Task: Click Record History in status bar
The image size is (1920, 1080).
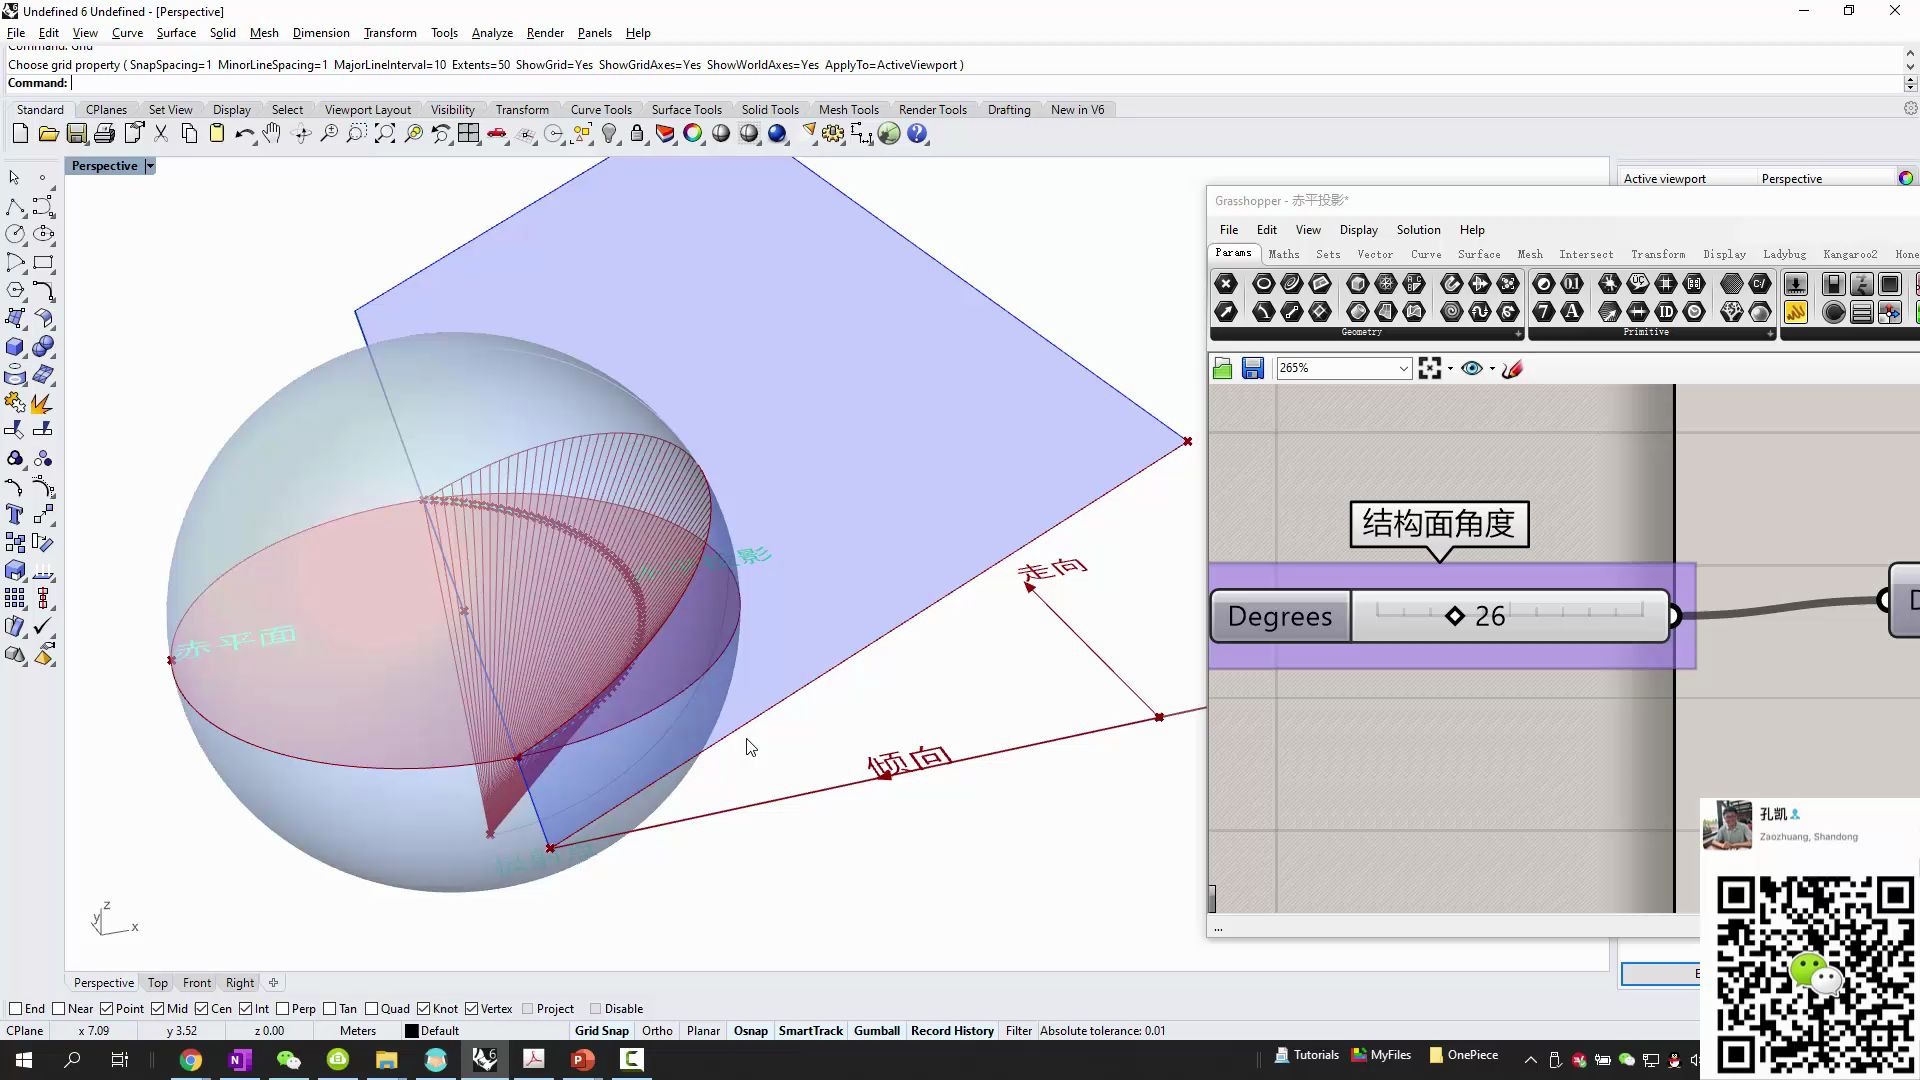Action: [x=952, y=1031]
